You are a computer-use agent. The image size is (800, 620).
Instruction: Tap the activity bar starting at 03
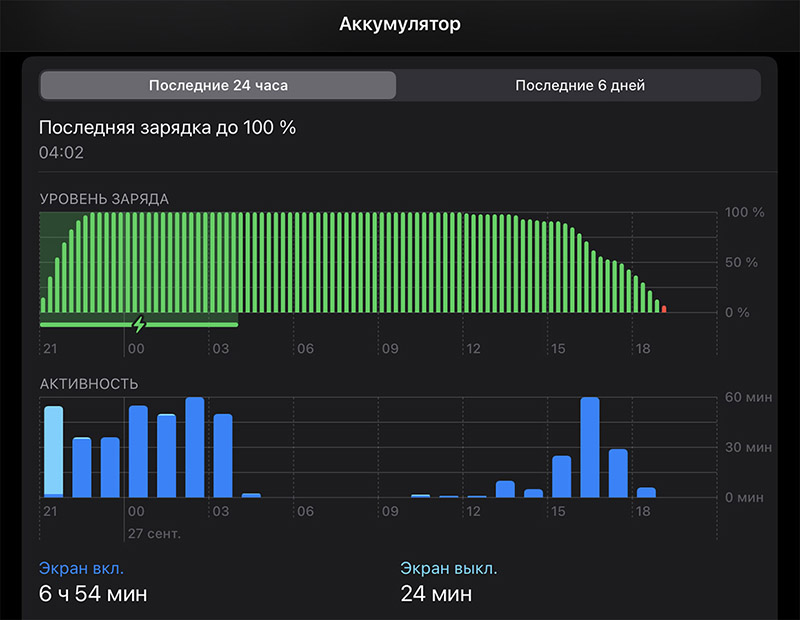tap(223, 455)
